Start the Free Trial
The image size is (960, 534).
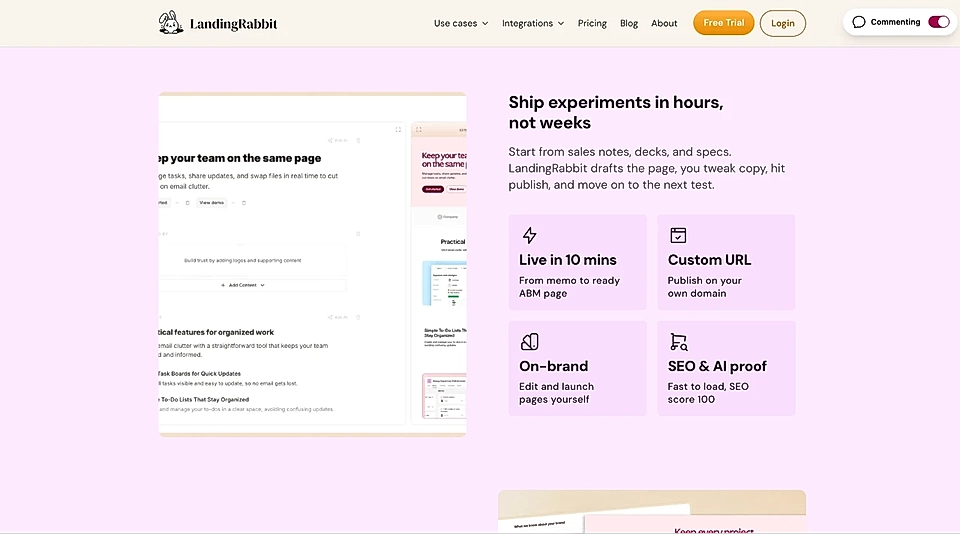(x=723, y=23)
